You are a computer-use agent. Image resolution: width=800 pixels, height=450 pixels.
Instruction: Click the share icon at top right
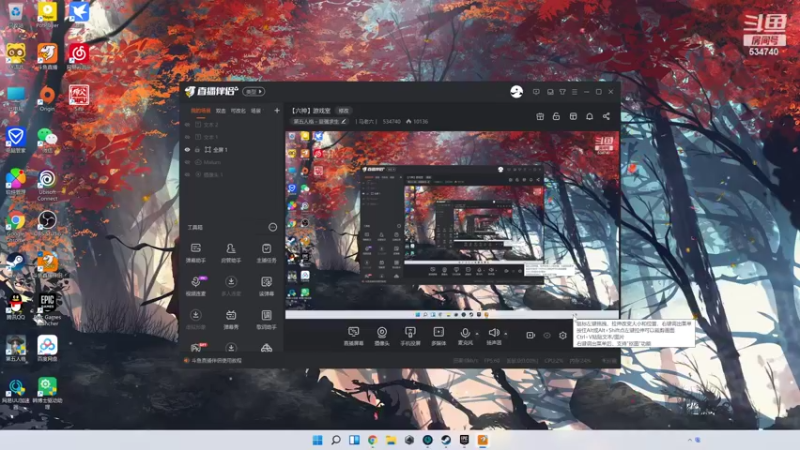point(606,116)
